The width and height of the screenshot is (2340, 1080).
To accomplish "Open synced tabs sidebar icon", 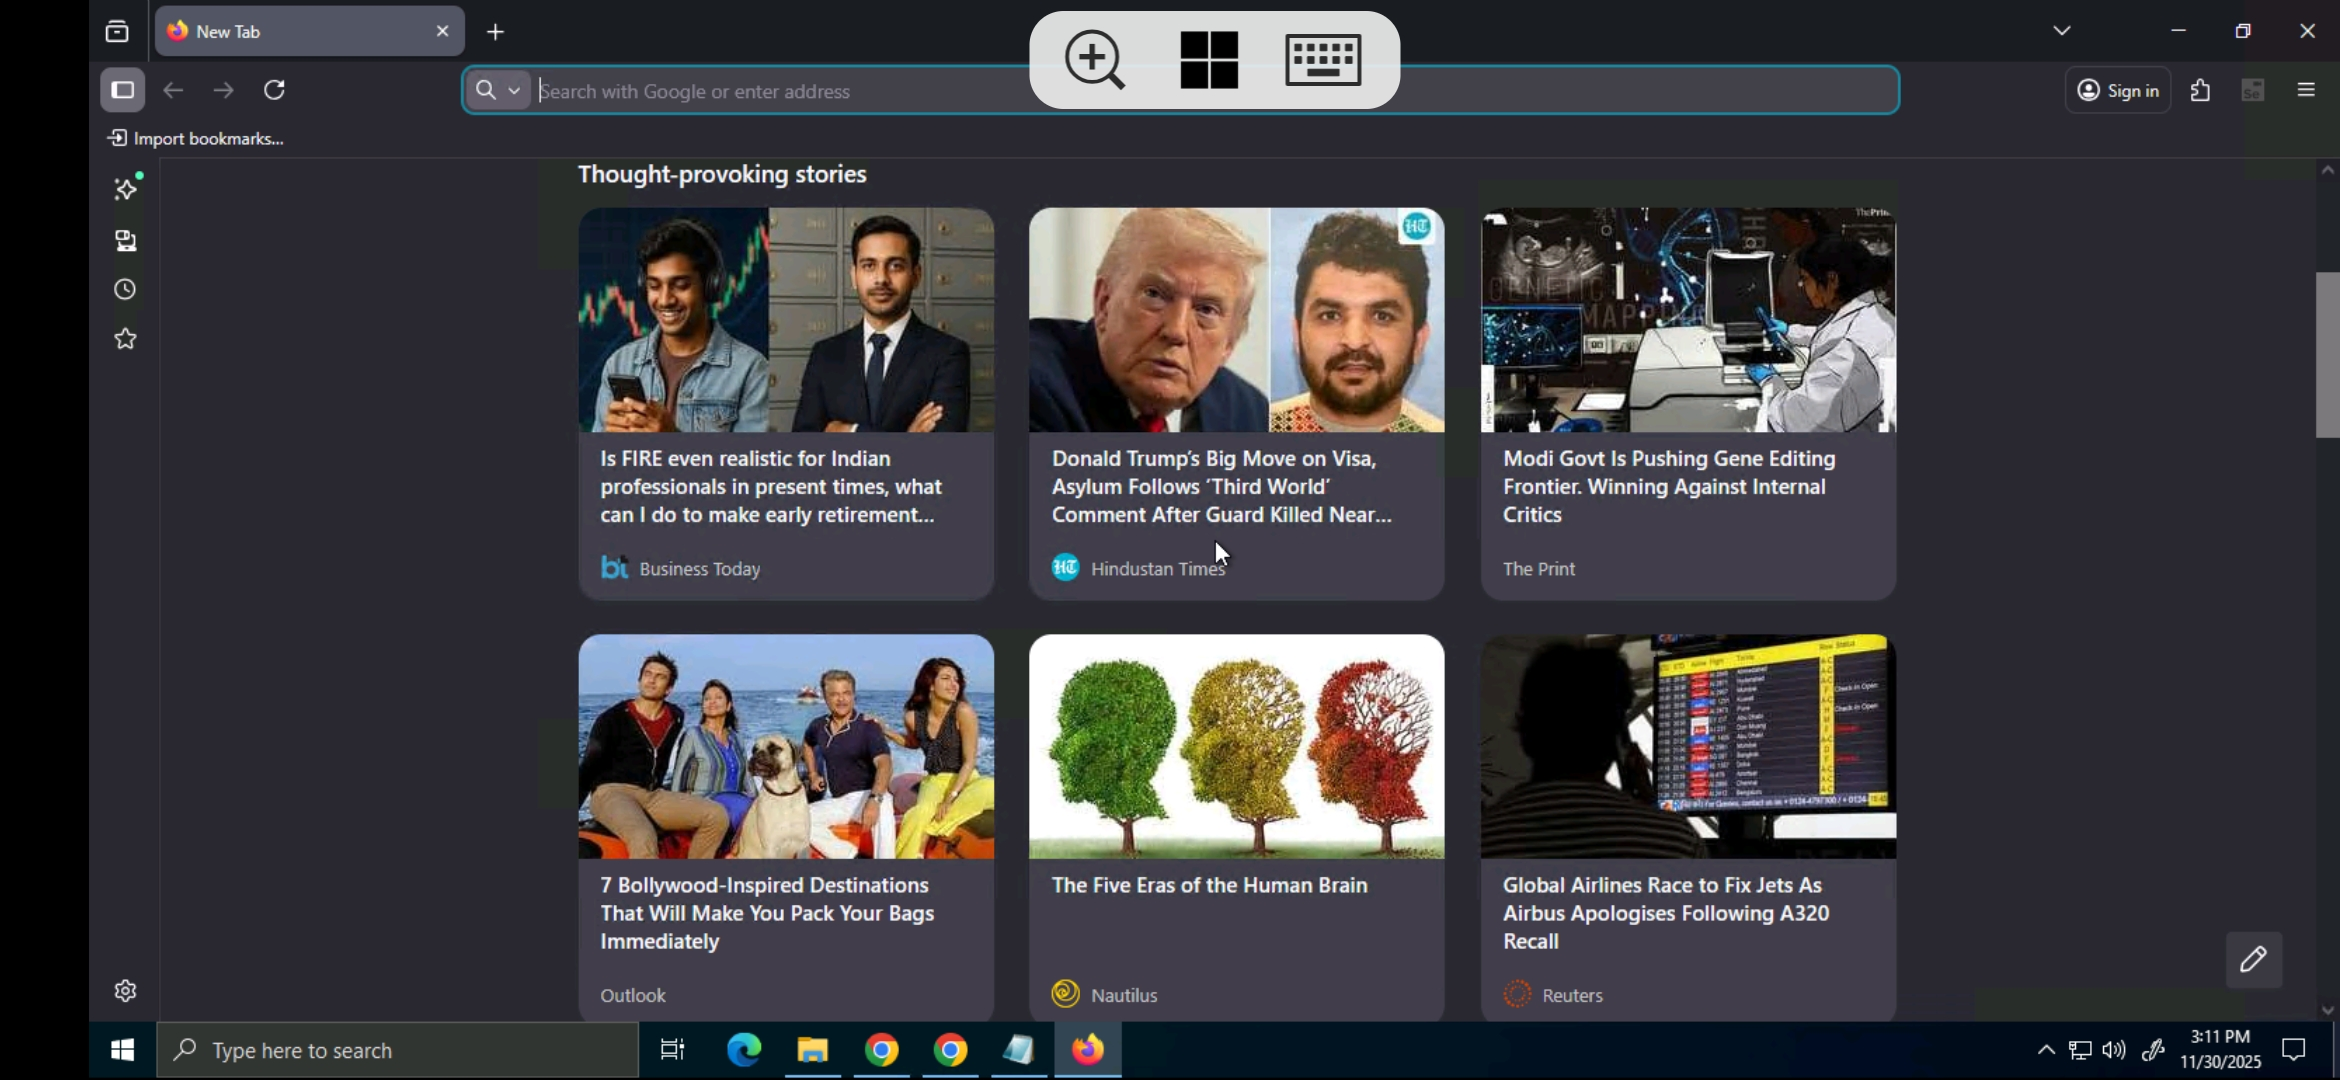I will click(126, 240).
